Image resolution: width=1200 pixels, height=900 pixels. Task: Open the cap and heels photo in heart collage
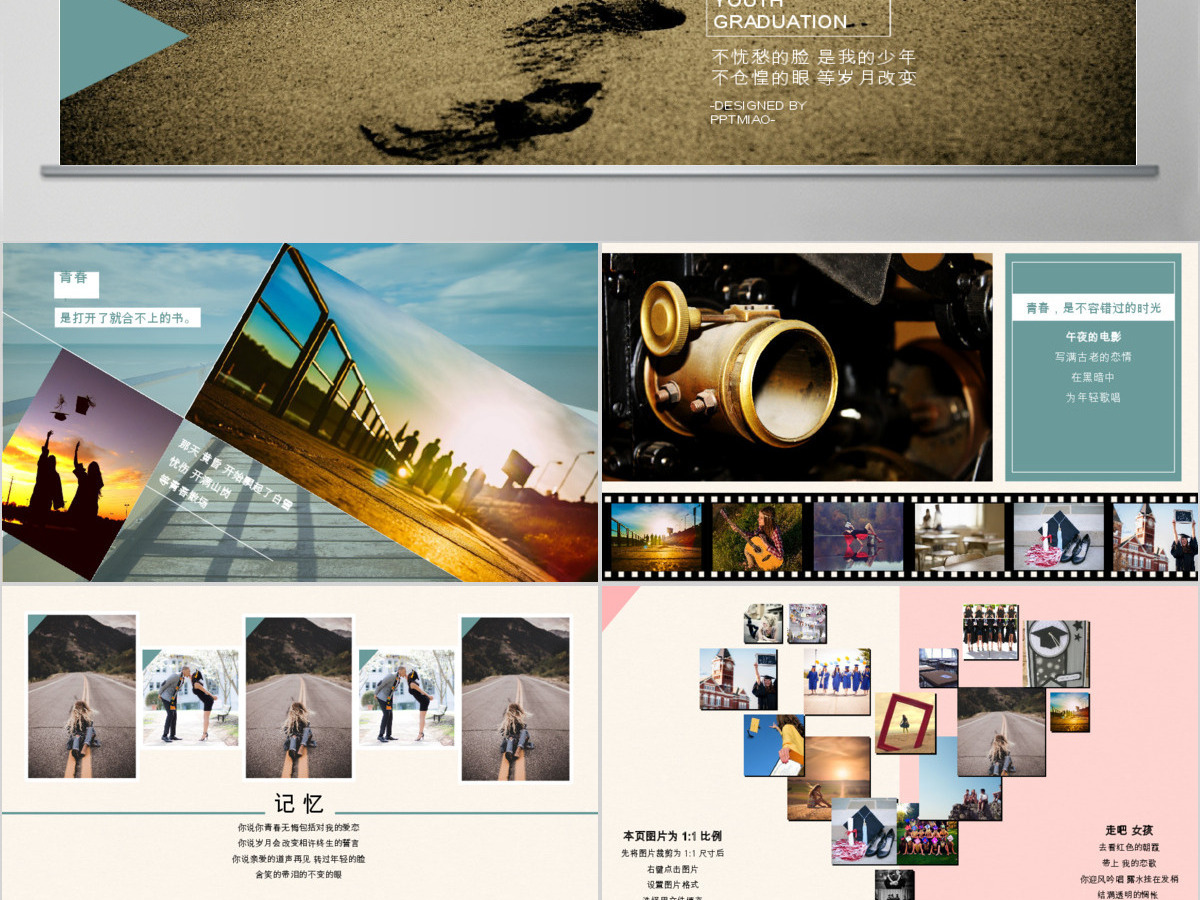coord(864,831)
